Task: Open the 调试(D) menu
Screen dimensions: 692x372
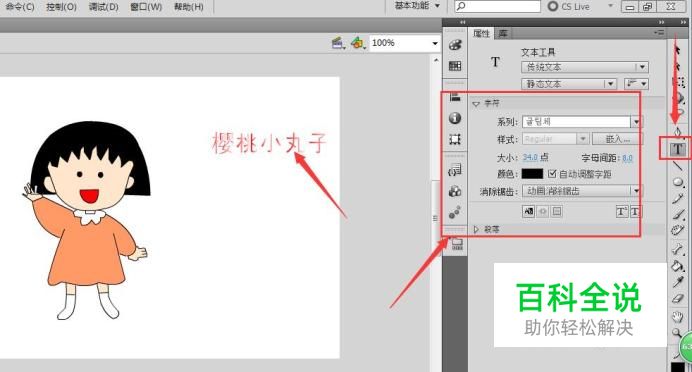Action: (104, 7)
